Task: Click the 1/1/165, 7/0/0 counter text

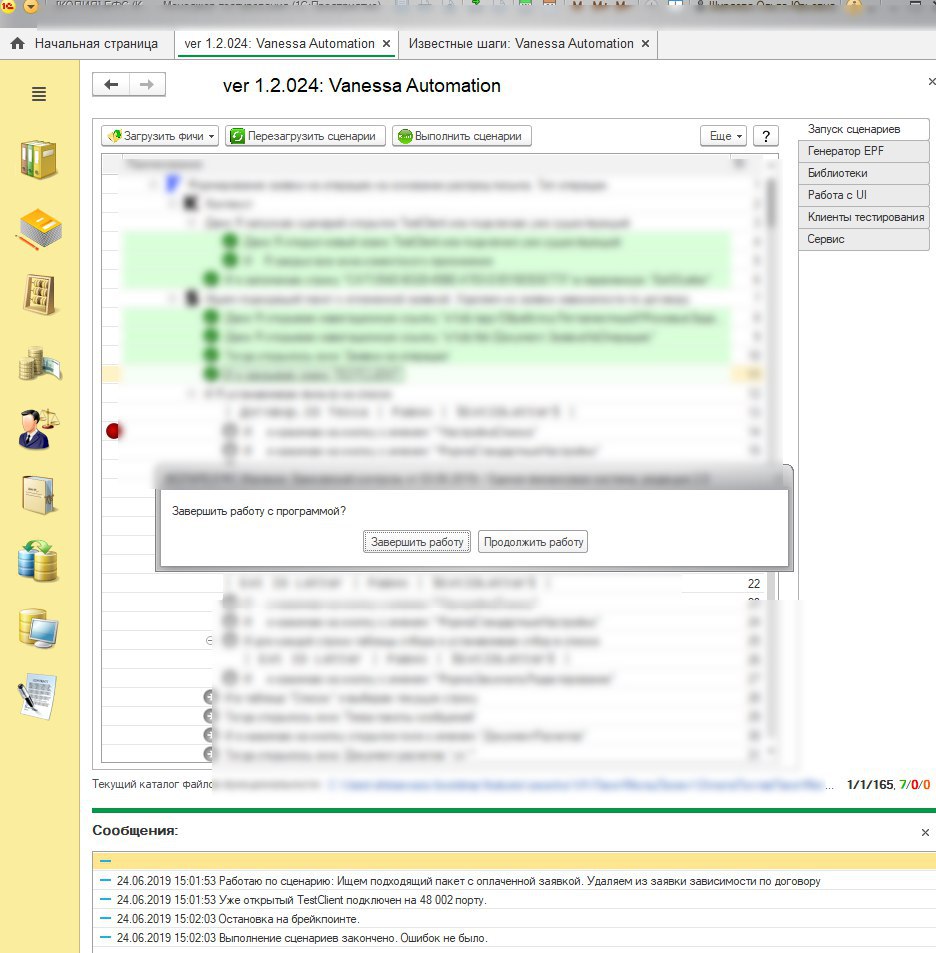Action: [x=888, y=785]
